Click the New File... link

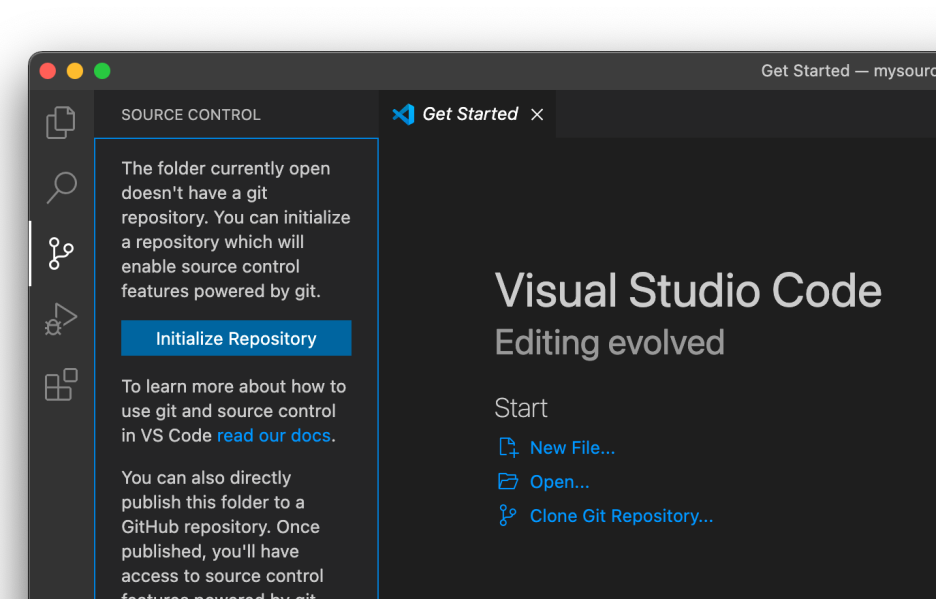click(x=572, y=448)
